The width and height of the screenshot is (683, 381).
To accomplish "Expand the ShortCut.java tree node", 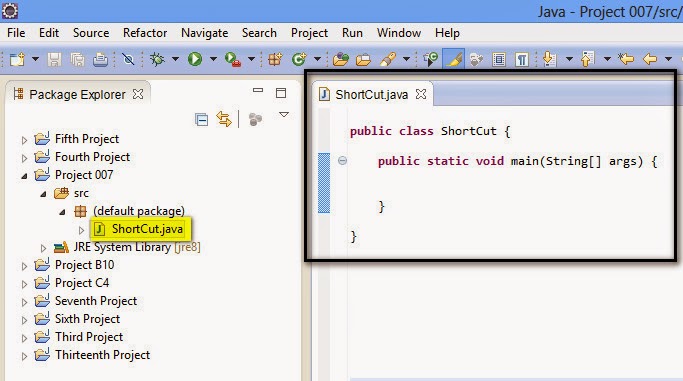I will point(81,230).
